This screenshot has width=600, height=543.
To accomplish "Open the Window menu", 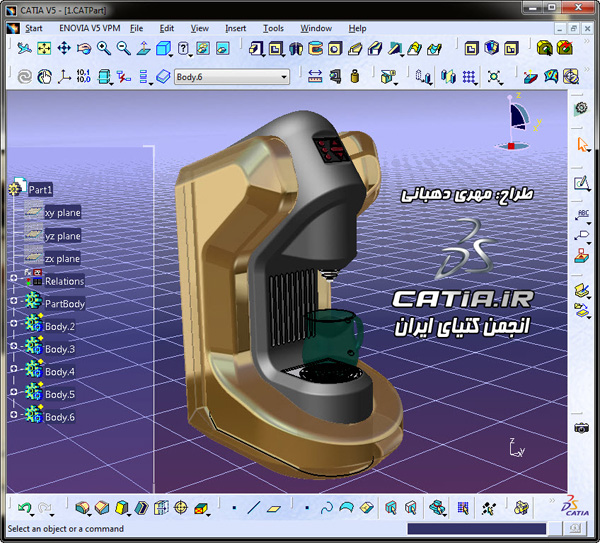I will click(x=316, y=28).
